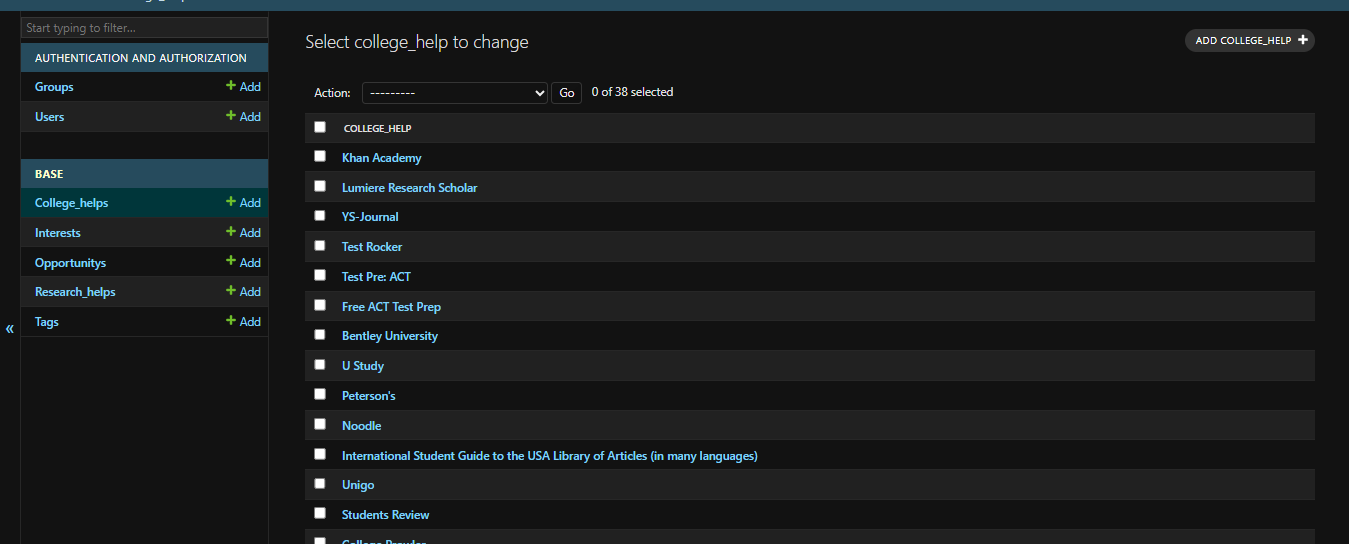Image resolution: width=1349 pixels, height=544 pixels.
Task: Click the plus Add icon next to Users
Action: coord(243,117)
